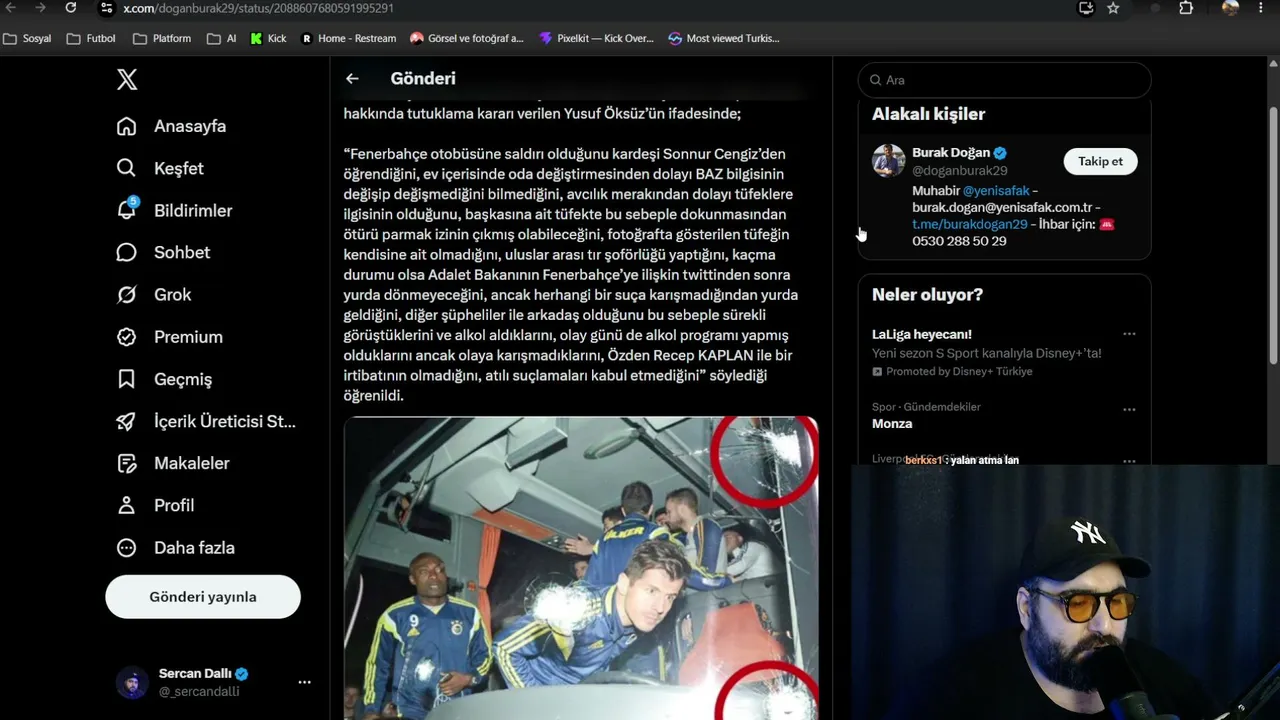Open the browser extensions puzzle icon
The image size is (1280, 720).
click(1186, 8)
